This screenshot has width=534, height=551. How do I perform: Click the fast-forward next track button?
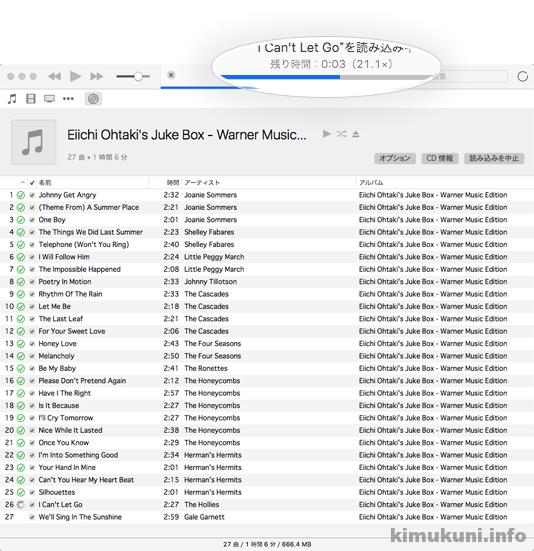96,76
